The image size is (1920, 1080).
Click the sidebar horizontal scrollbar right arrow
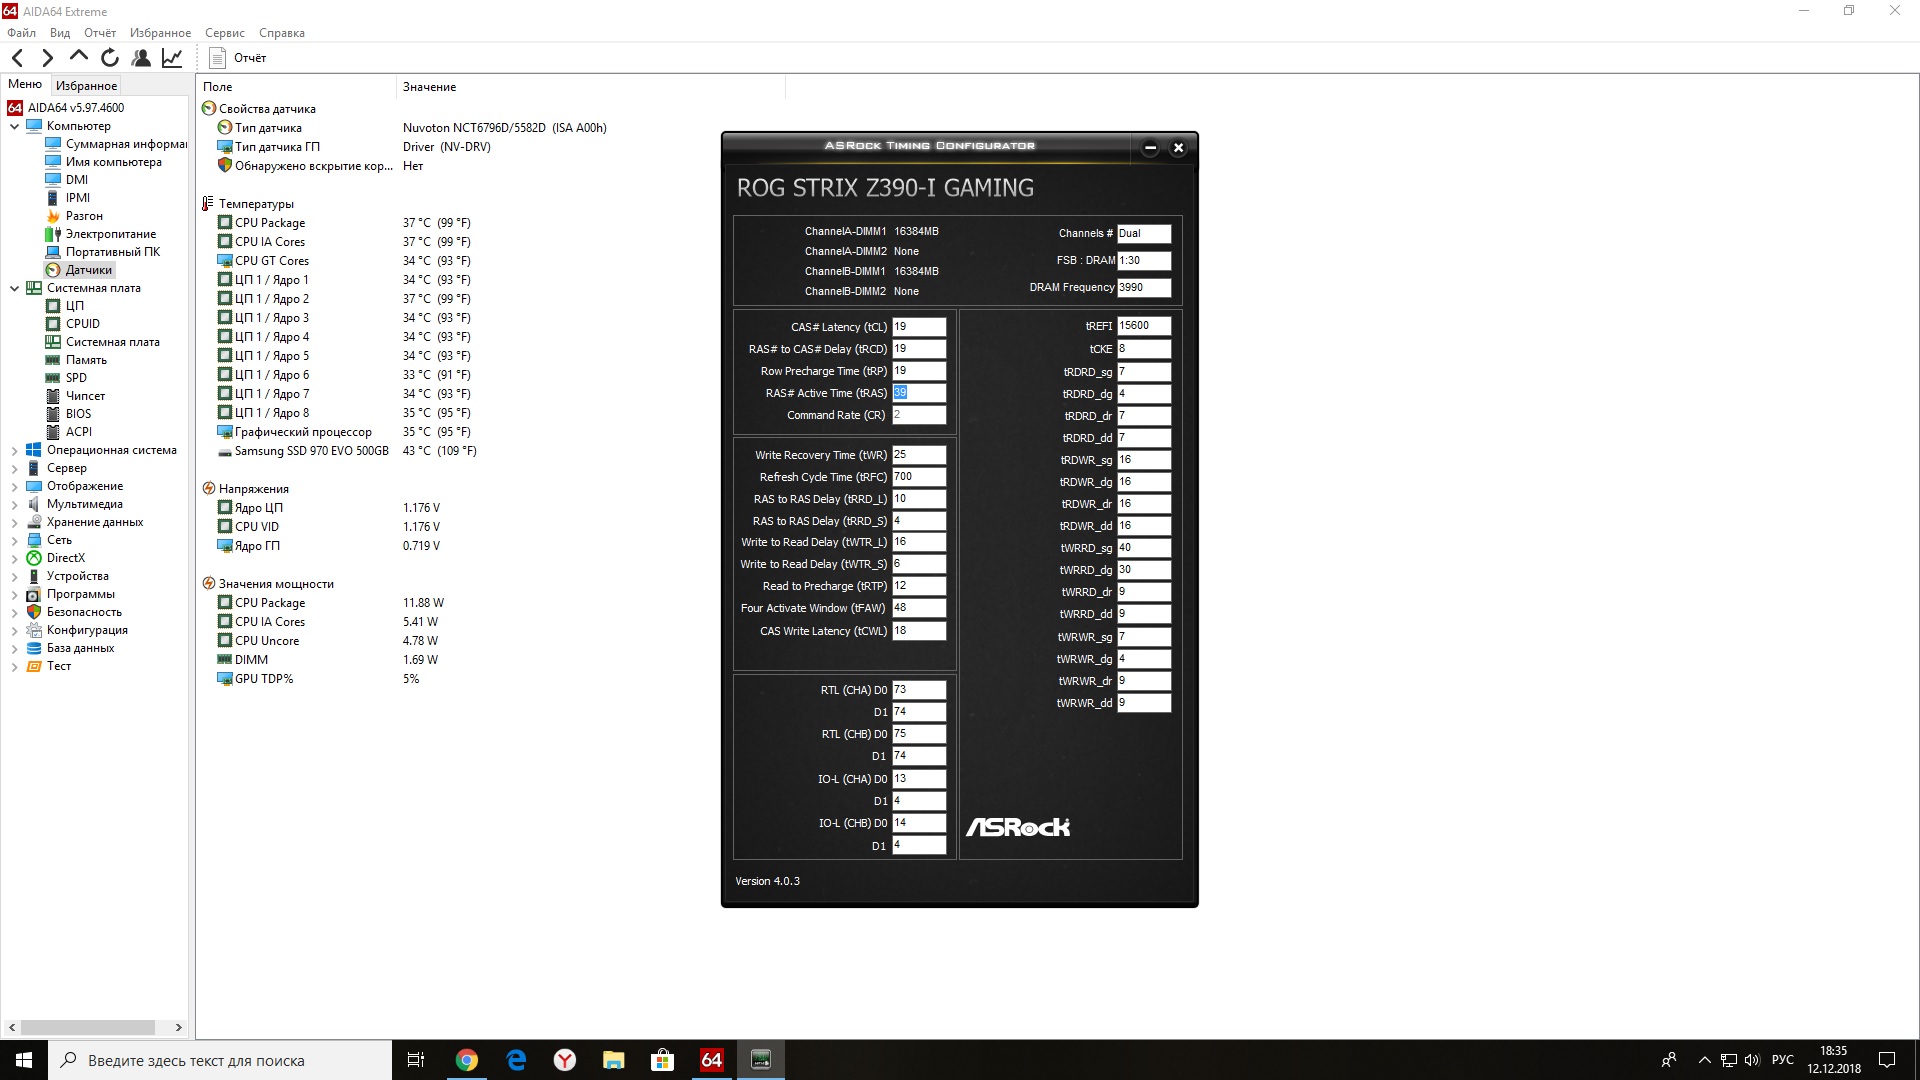click(178, 1027)
